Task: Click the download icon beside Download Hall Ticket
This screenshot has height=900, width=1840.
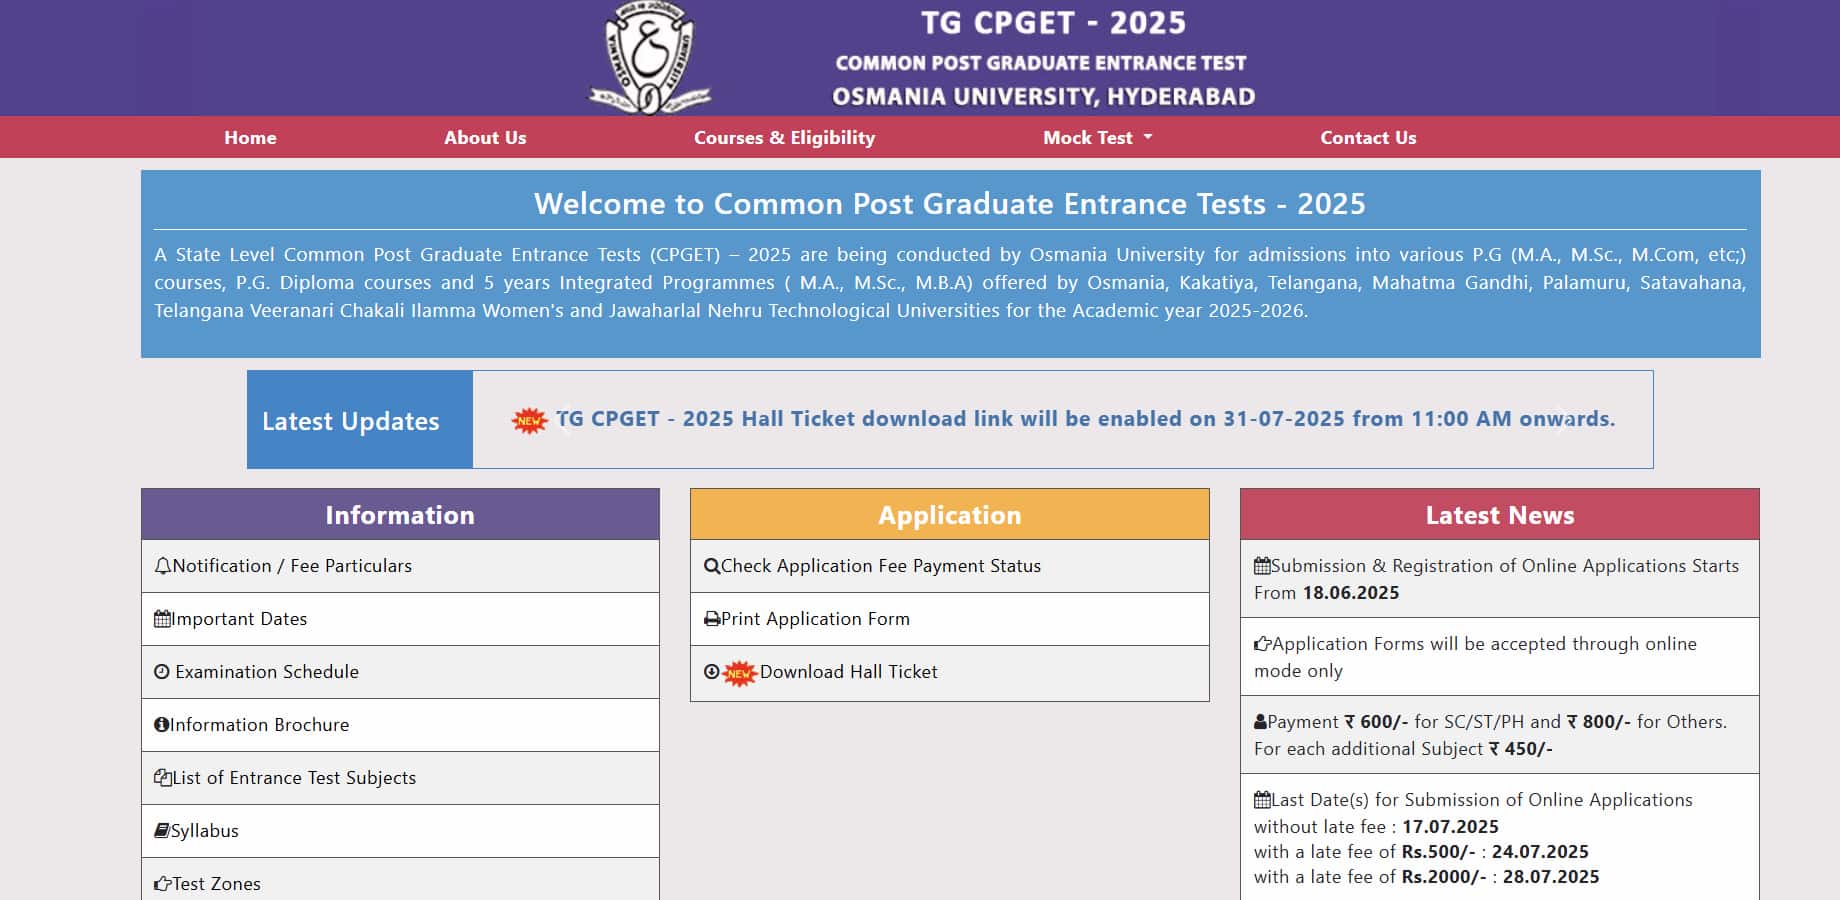Action: point(711,672)
